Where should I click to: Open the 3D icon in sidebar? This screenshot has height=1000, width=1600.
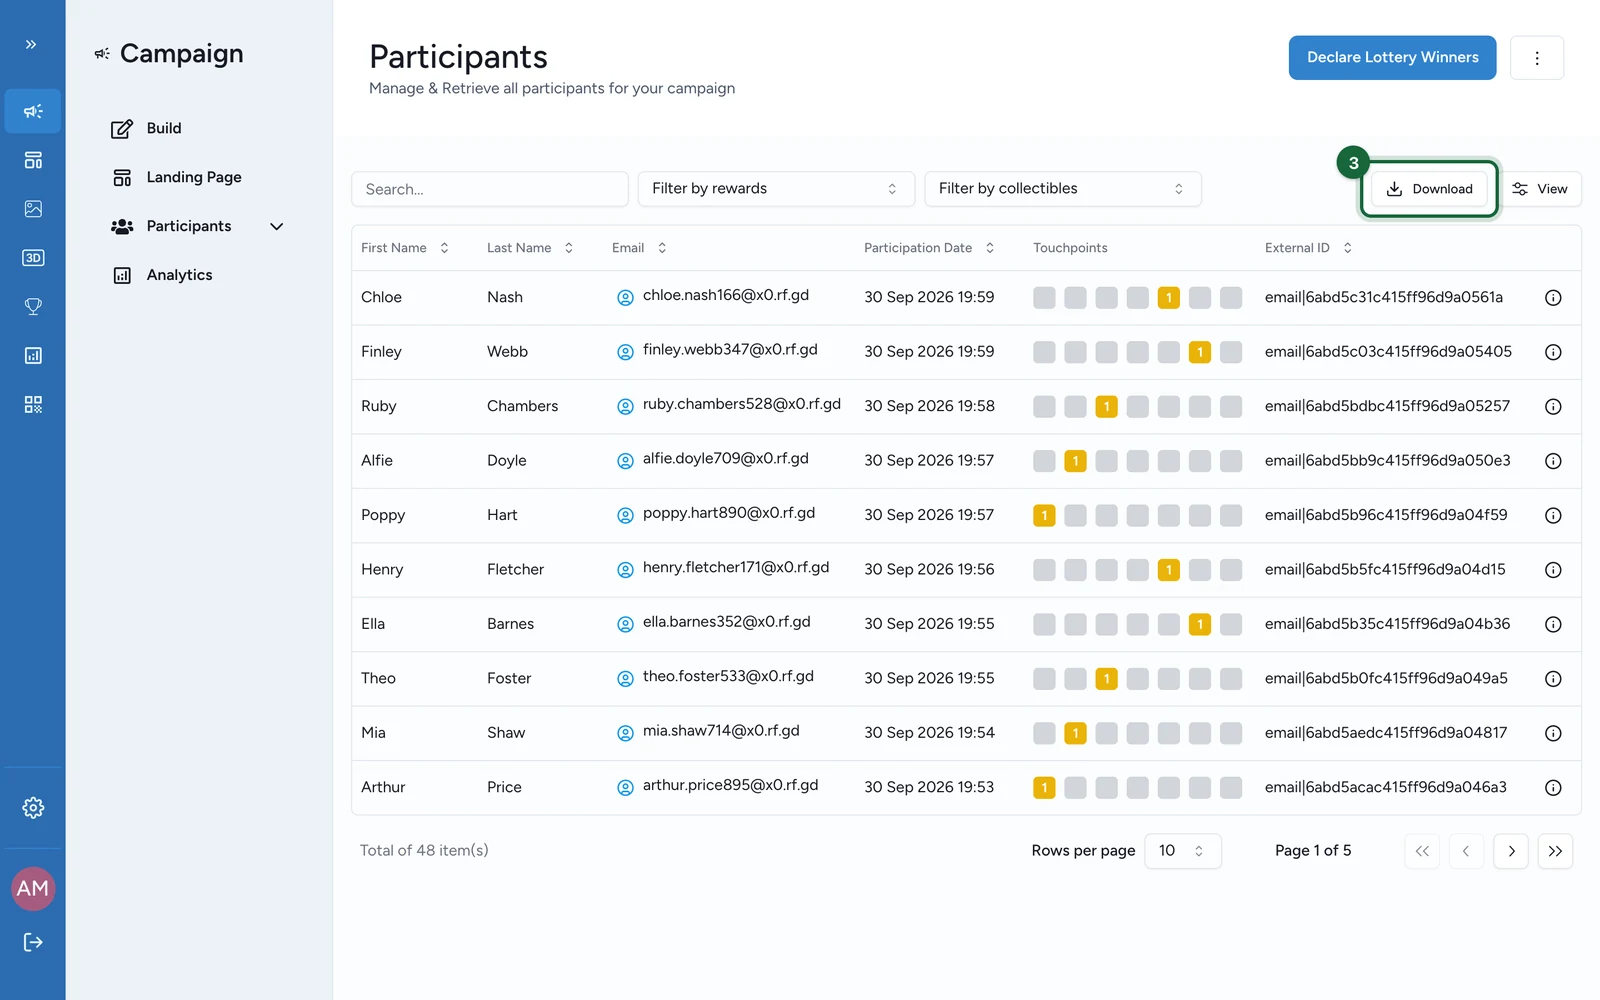click(33, 258)
